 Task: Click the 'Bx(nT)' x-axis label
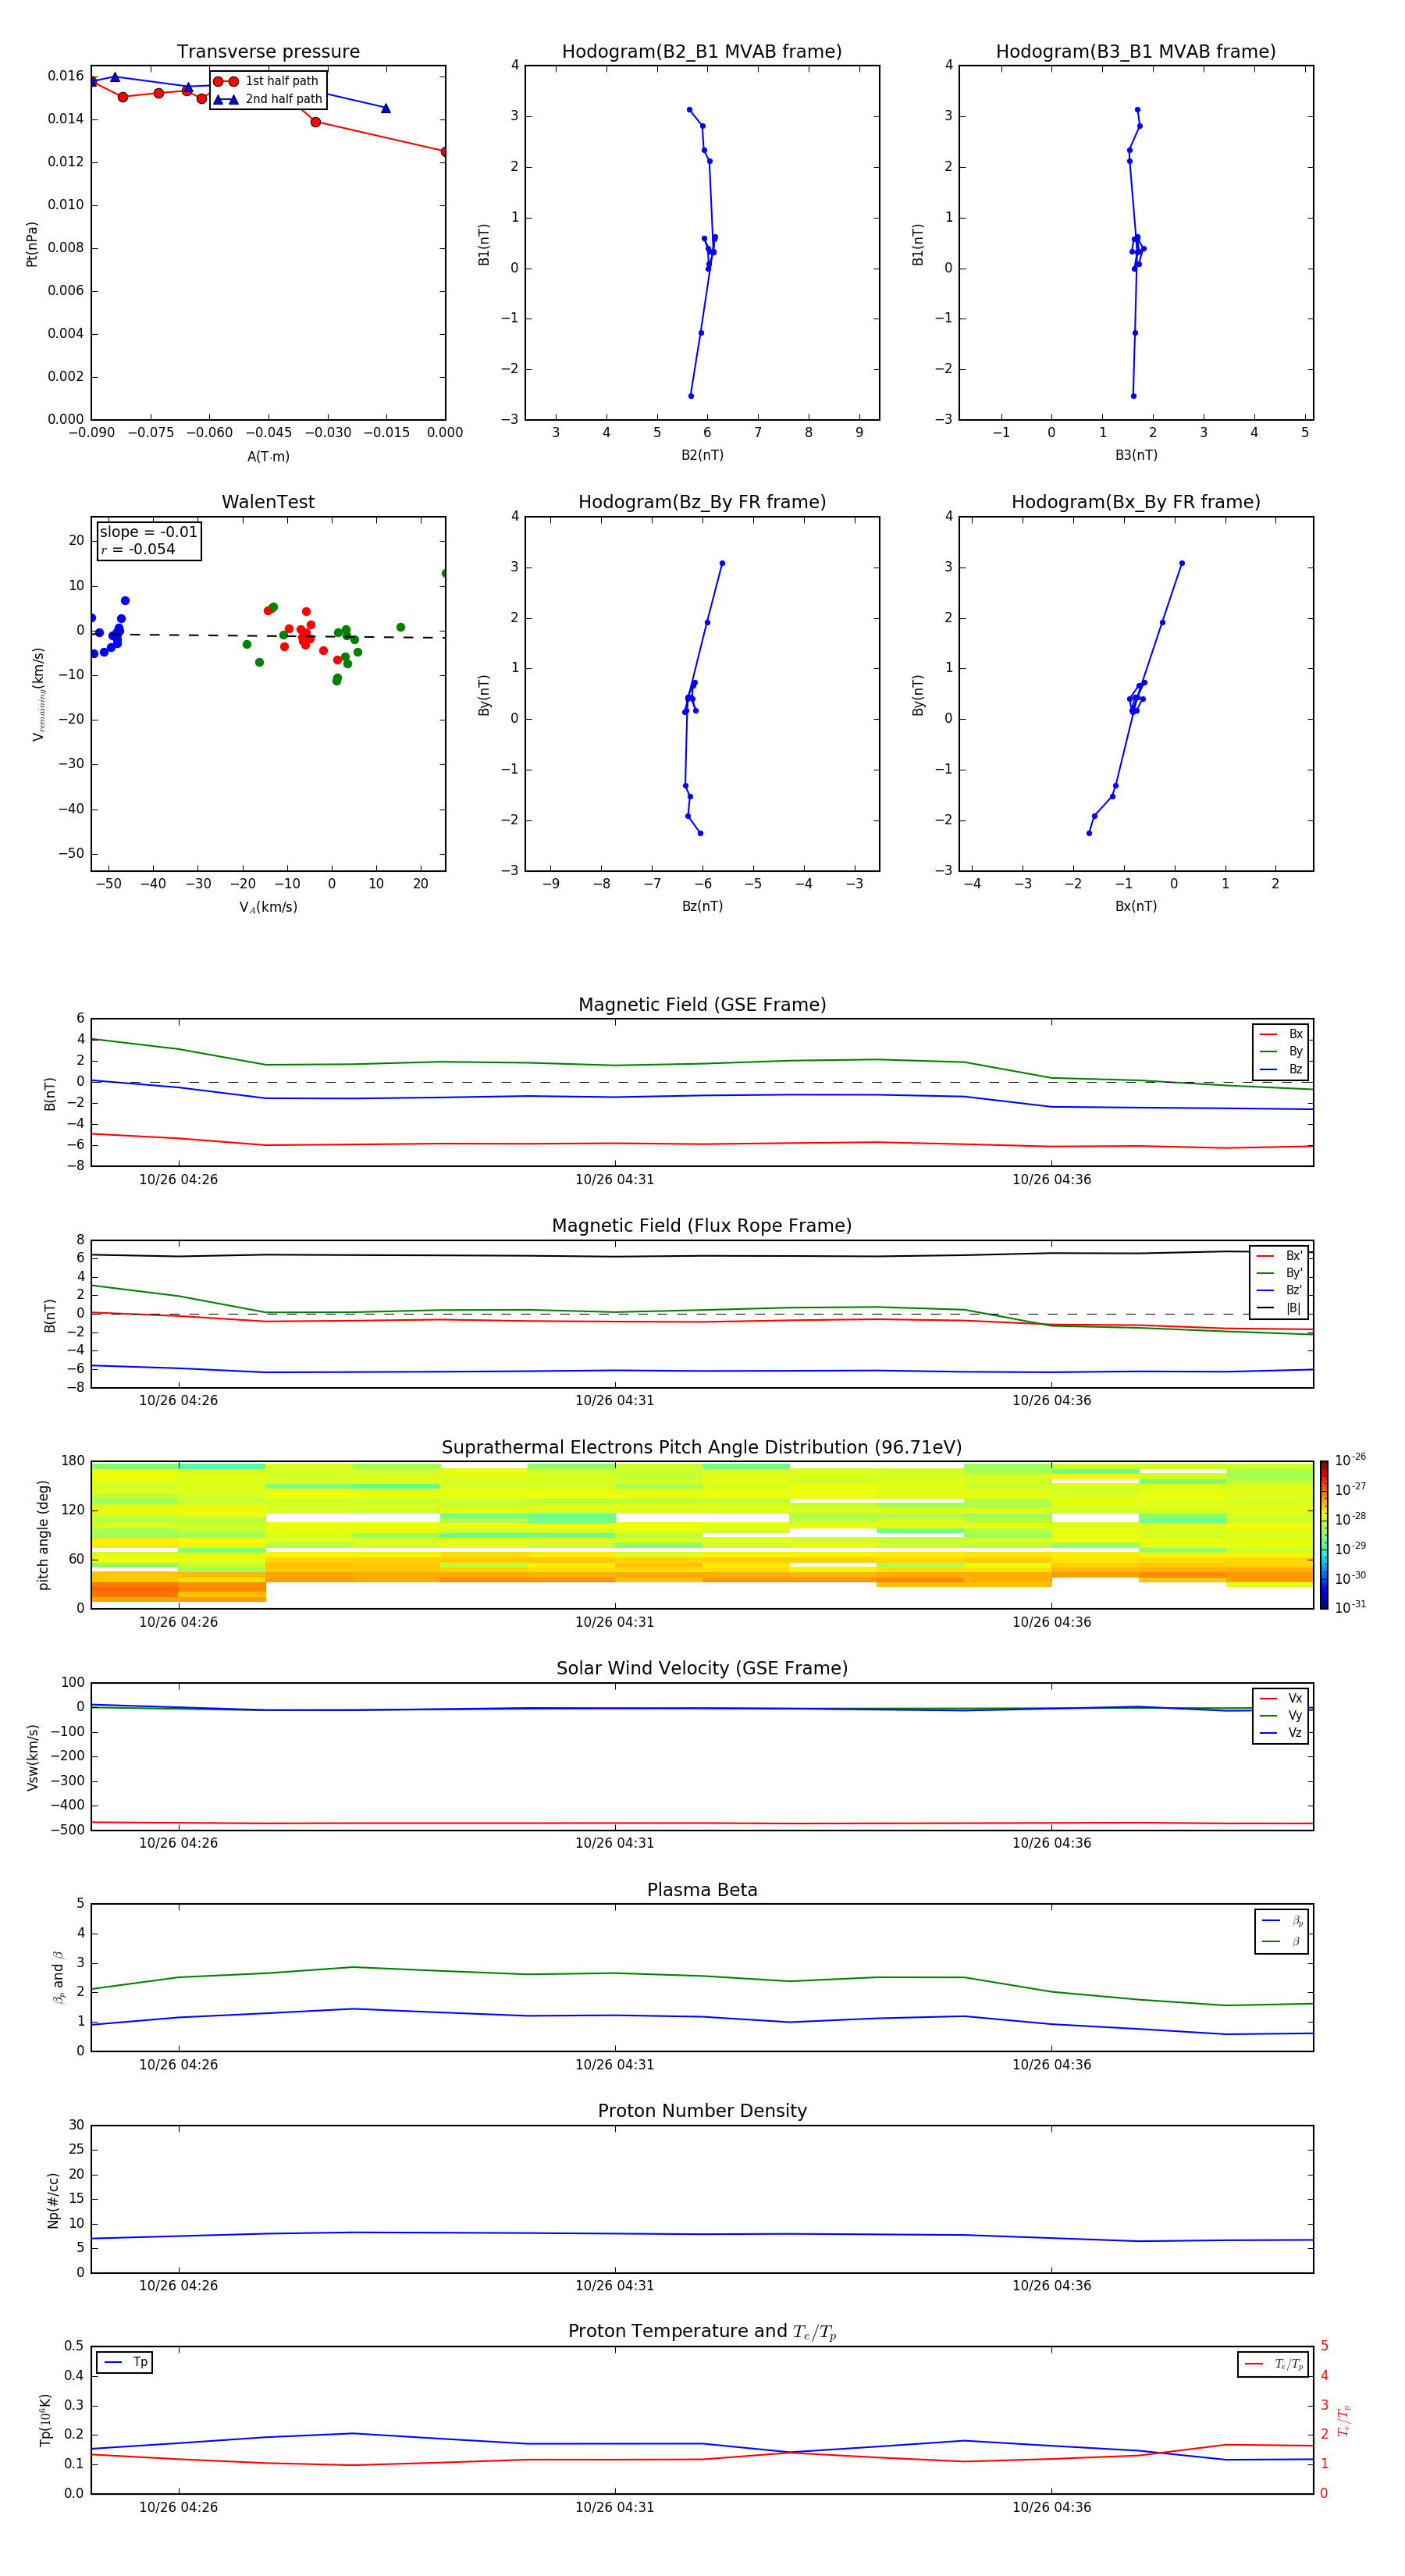coord(1136,906)
